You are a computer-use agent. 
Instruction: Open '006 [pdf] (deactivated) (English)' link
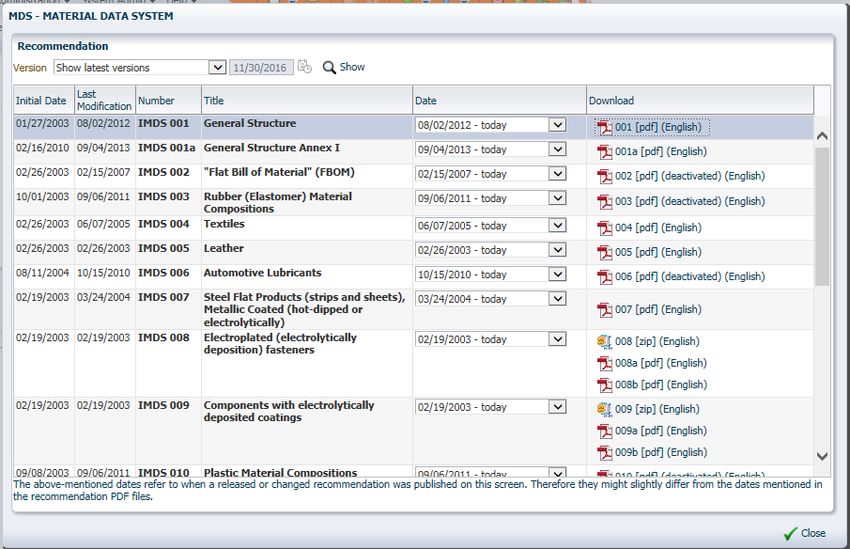[x=690, y=276]
